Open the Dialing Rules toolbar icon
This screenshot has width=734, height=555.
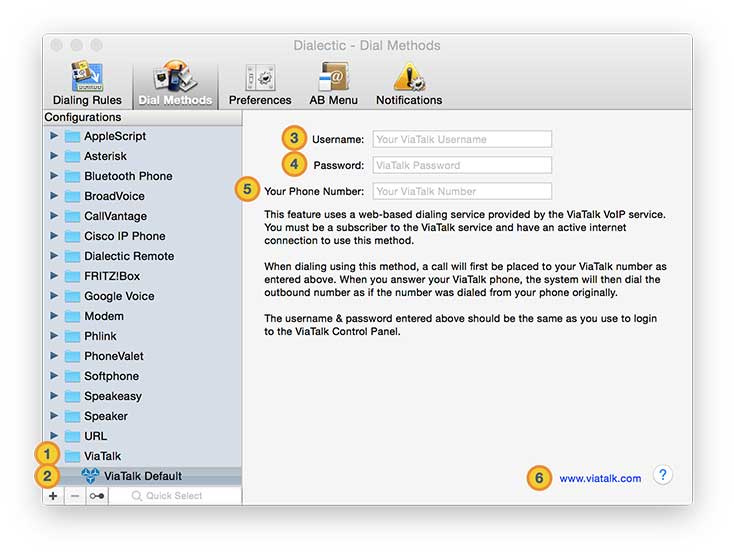(x=87, y=76)
